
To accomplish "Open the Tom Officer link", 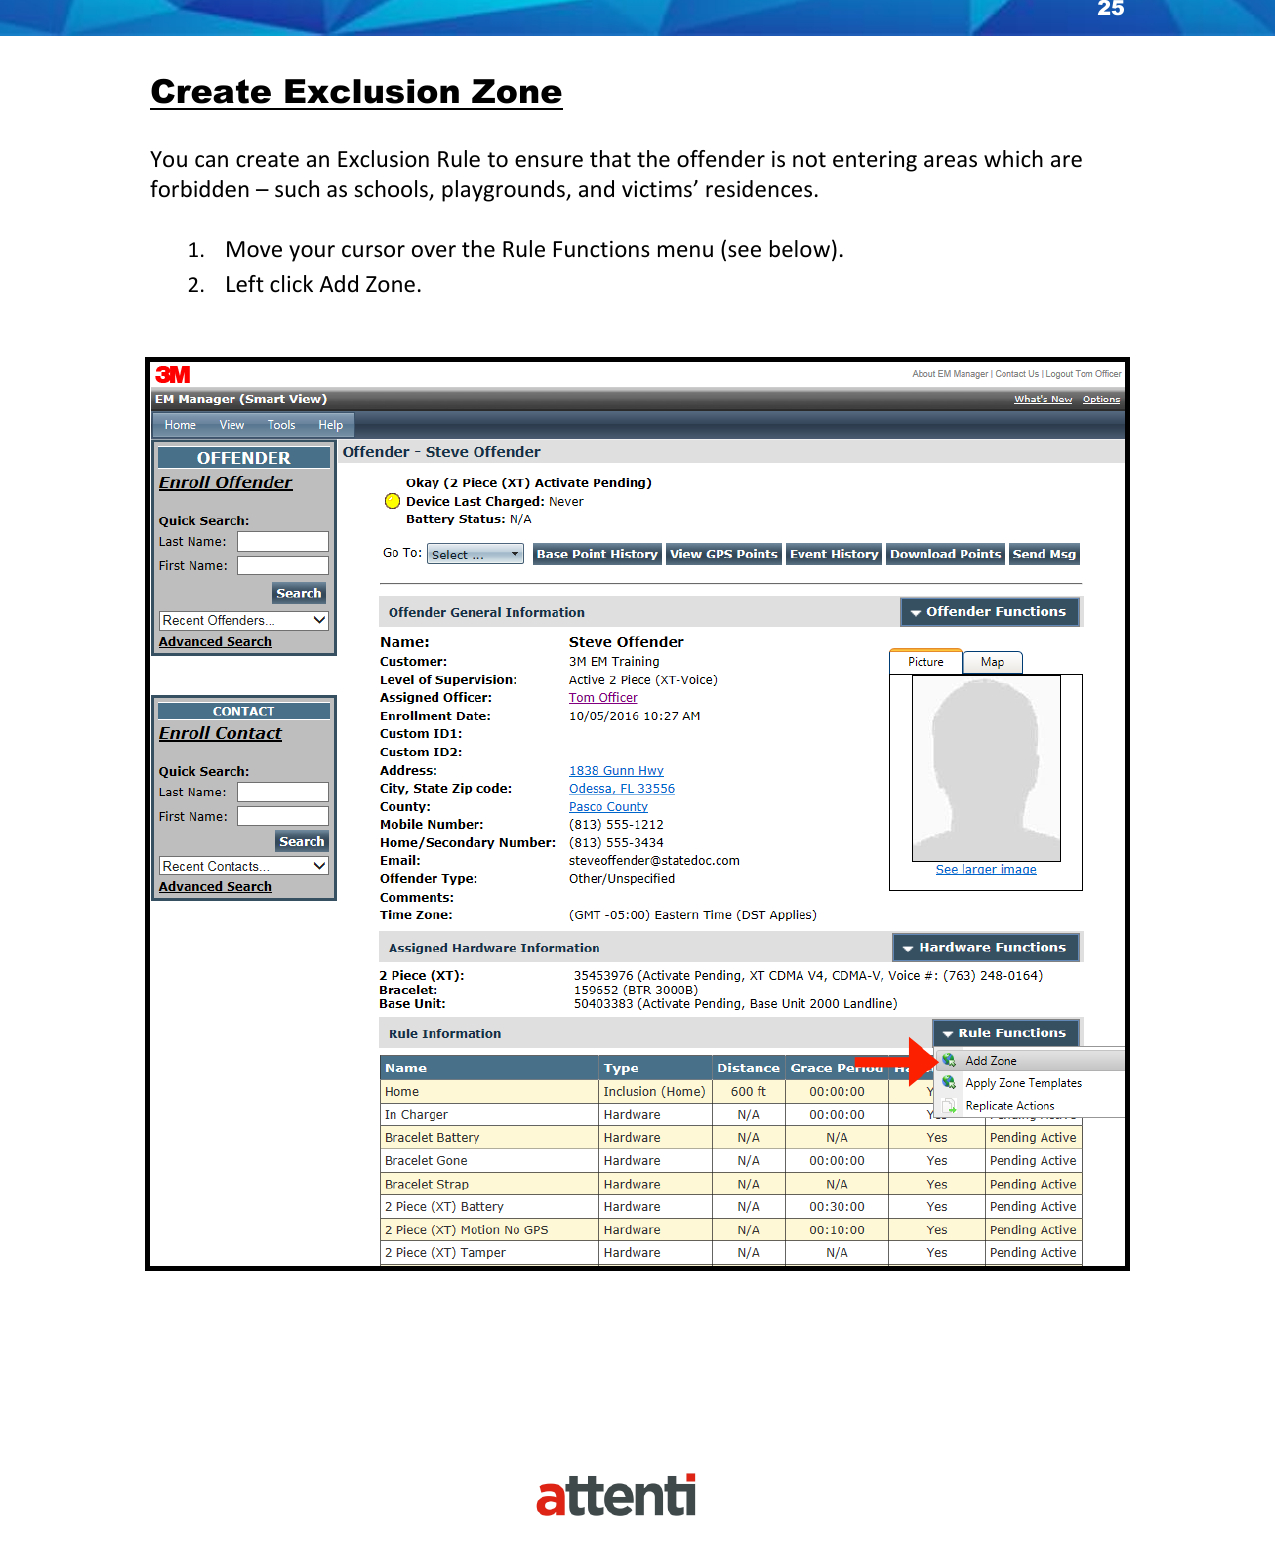I will pyautogui.click(x=603, y=698).
